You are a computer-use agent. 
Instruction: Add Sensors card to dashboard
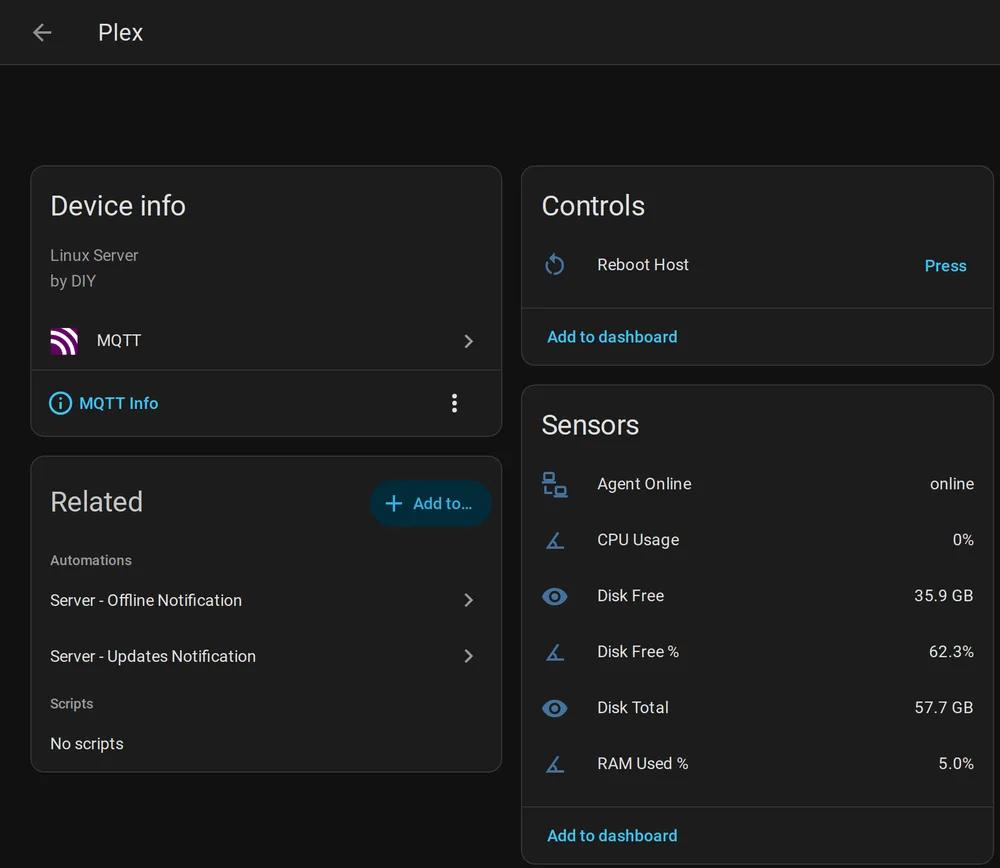612,835
